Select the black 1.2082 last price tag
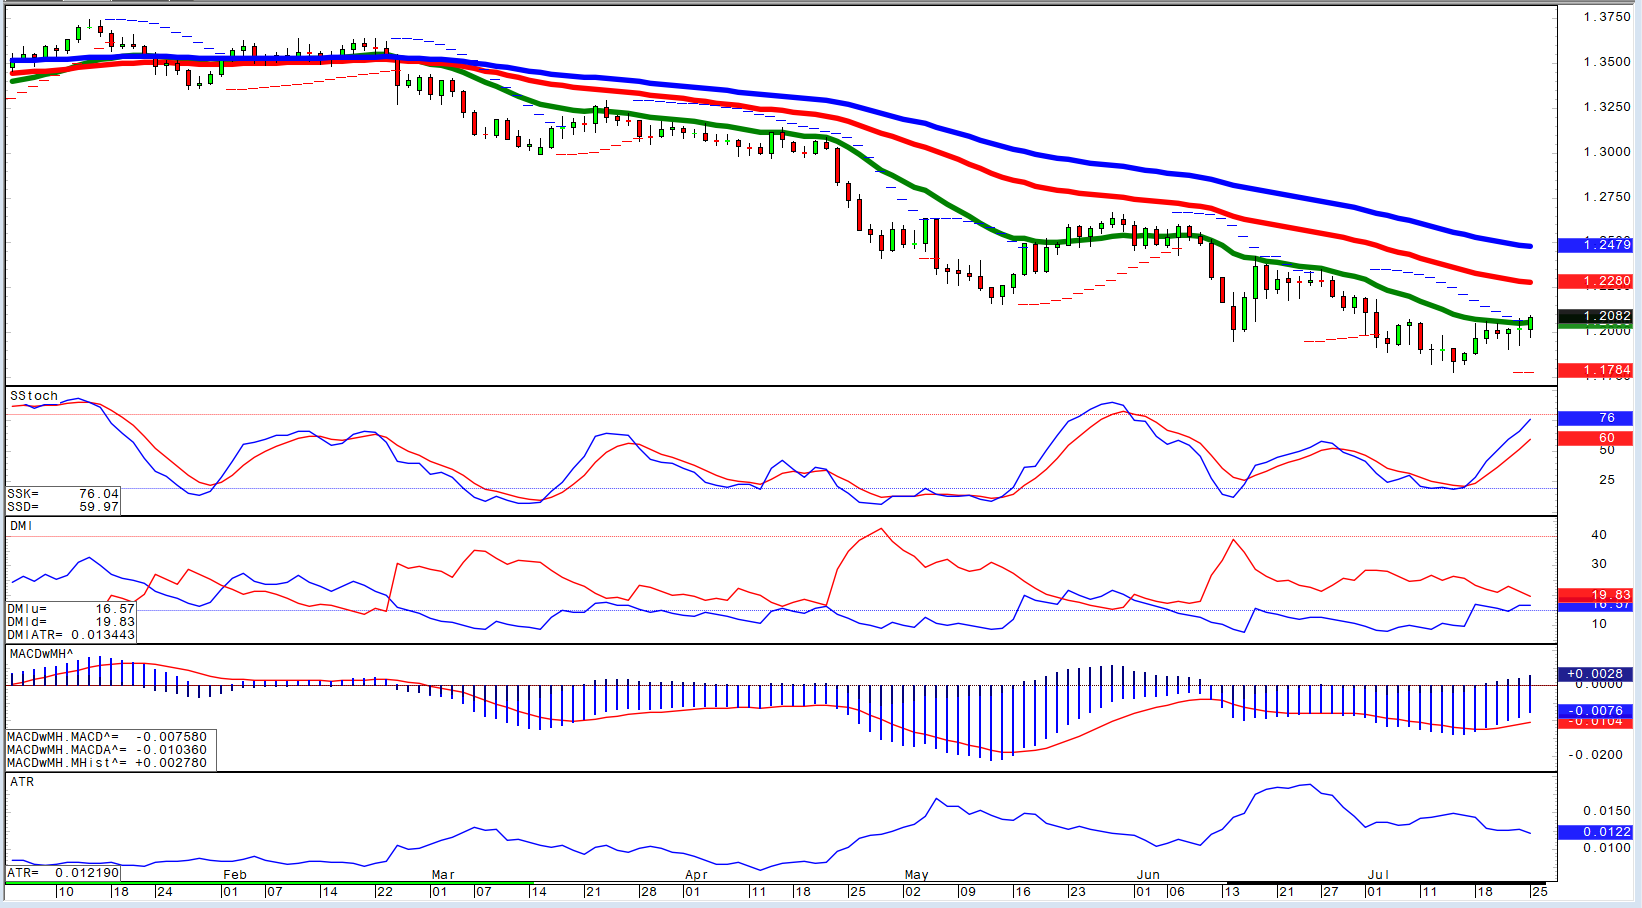 coord(1595,316)
